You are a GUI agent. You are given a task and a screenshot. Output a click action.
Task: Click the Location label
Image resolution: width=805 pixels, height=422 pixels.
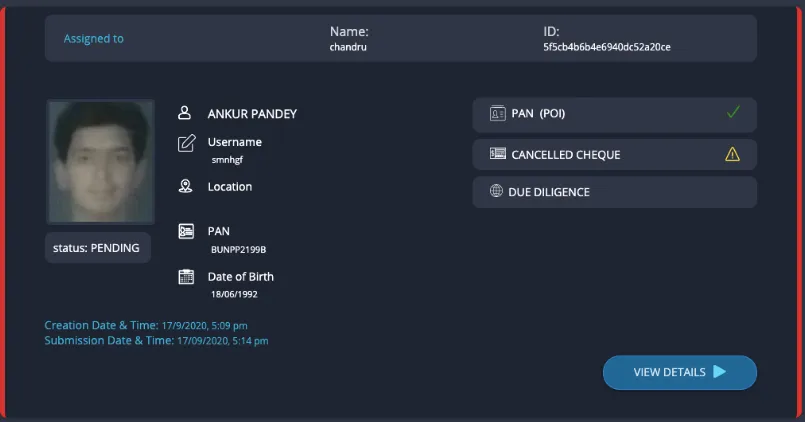point(229,187)
